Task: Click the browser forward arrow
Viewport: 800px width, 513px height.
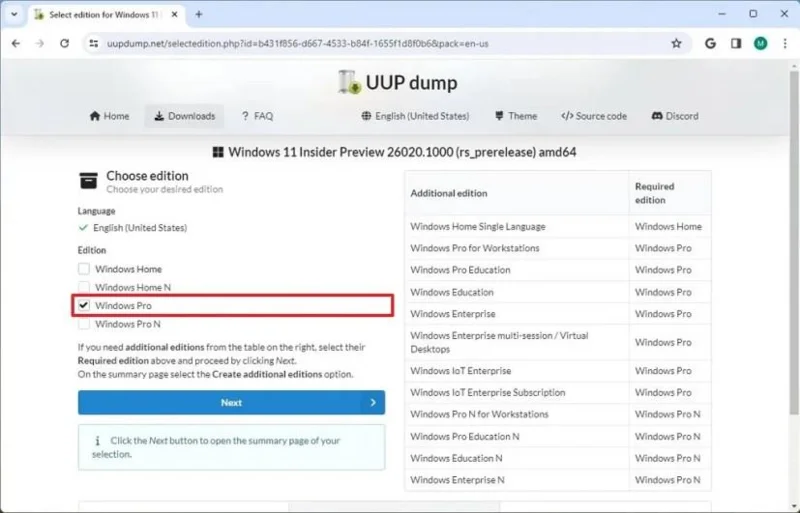Action: 40,43
